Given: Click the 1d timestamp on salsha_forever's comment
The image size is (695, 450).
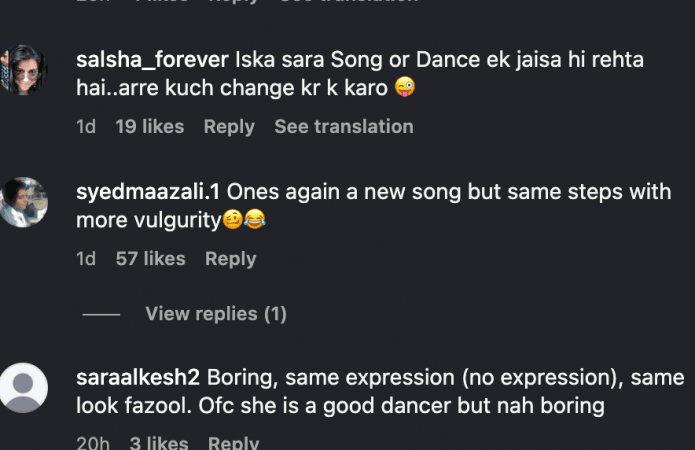Looking at the screenshot, I should (x=86, y=127).
